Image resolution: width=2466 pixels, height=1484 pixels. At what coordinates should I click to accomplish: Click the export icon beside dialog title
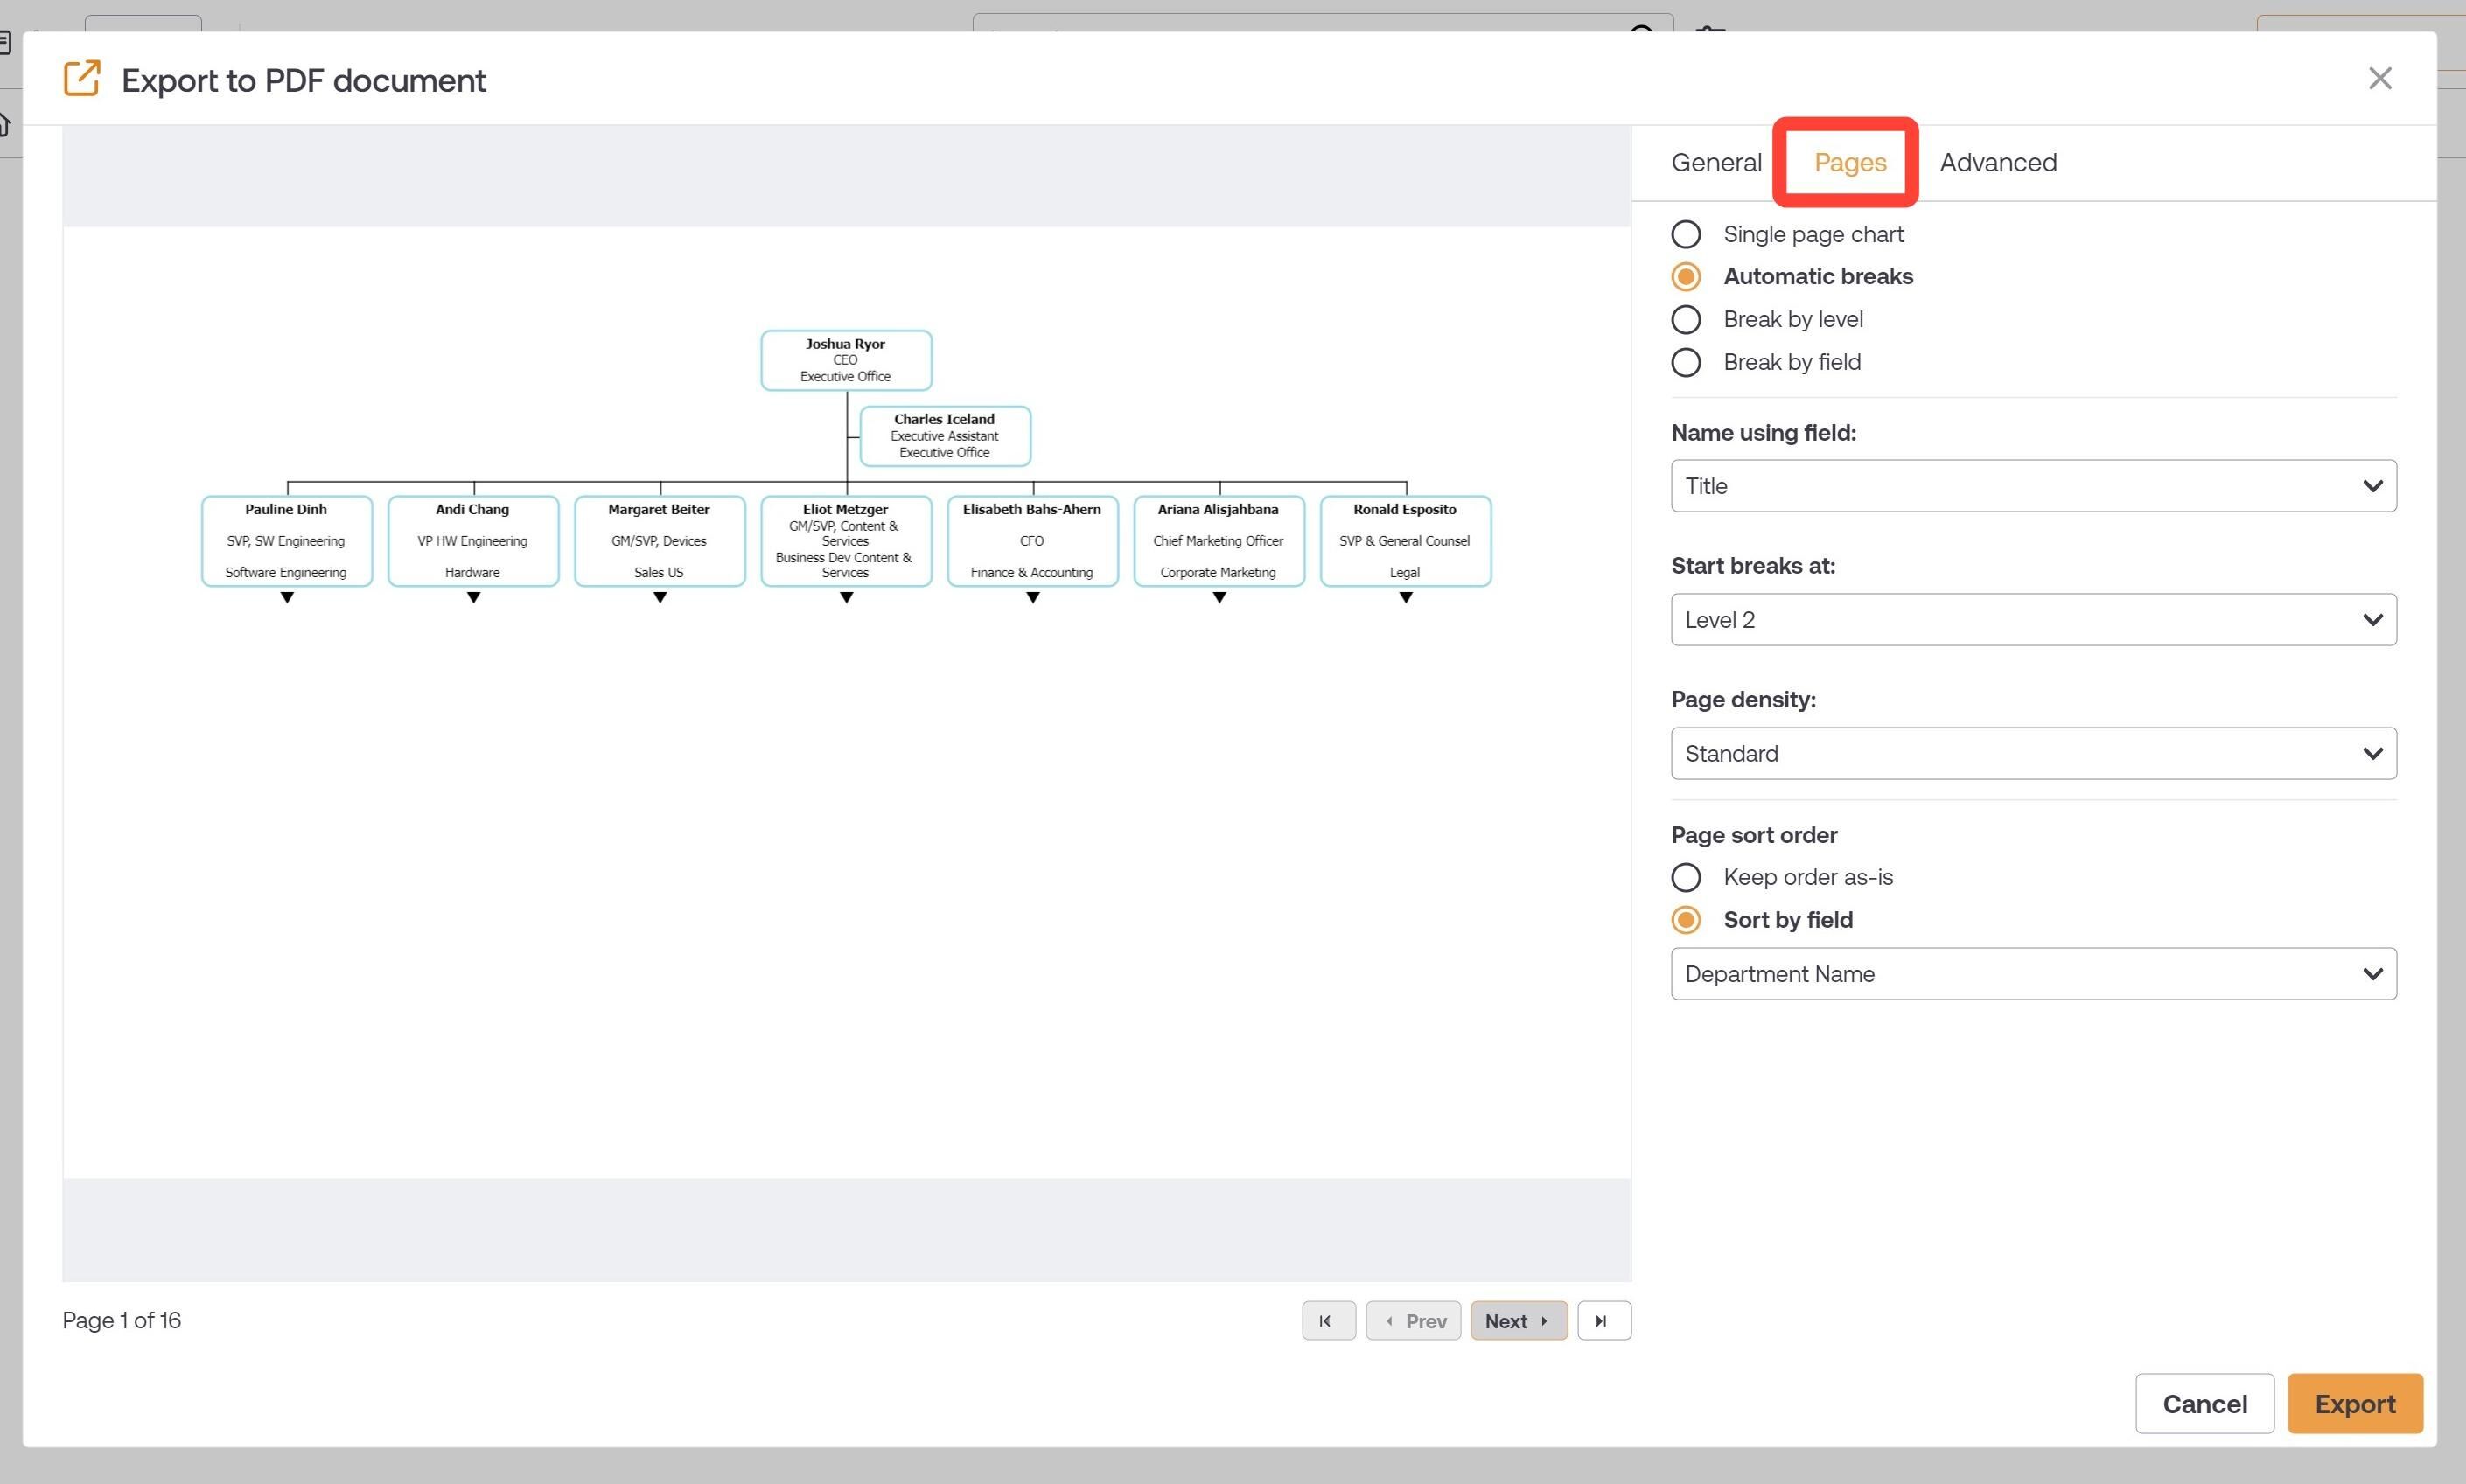tap(82, 79)
